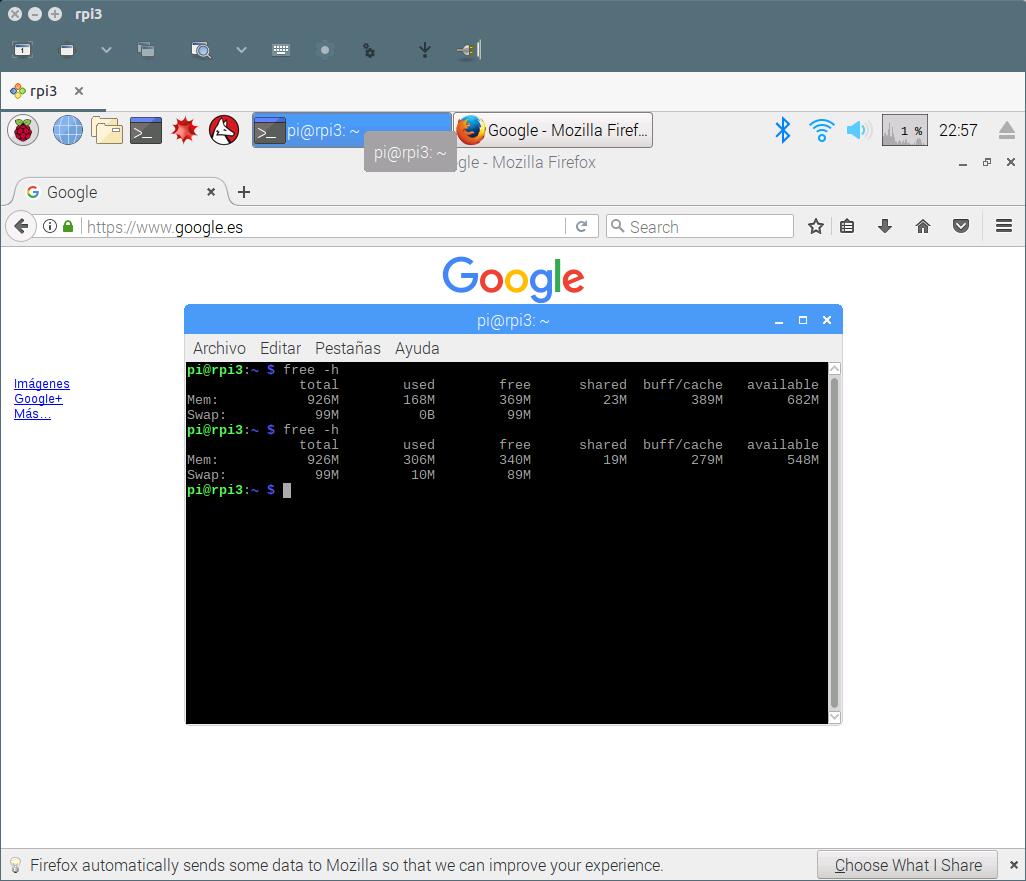Go to Firefox home page
Image resolution: width=1026 pixels, height=881 pixels.
923,227
